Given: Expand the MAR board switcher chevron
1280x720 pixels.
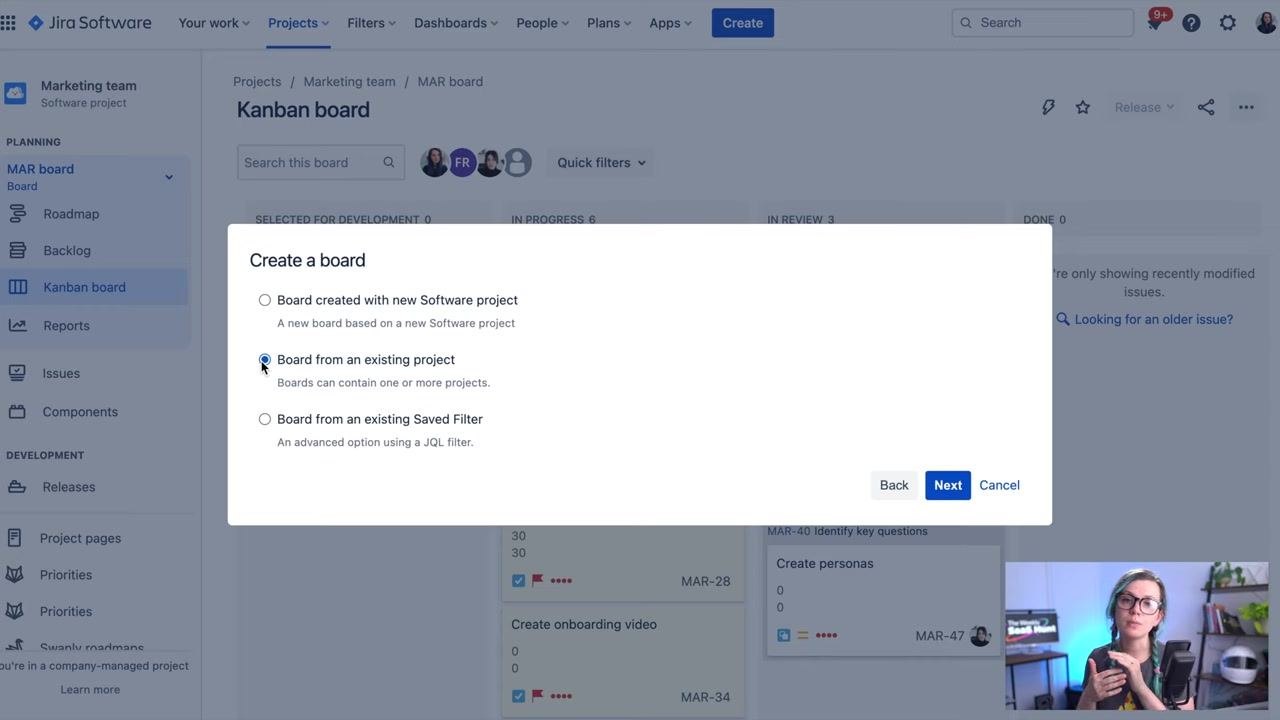Looking at the screenshot, I should tap(169, 177).
